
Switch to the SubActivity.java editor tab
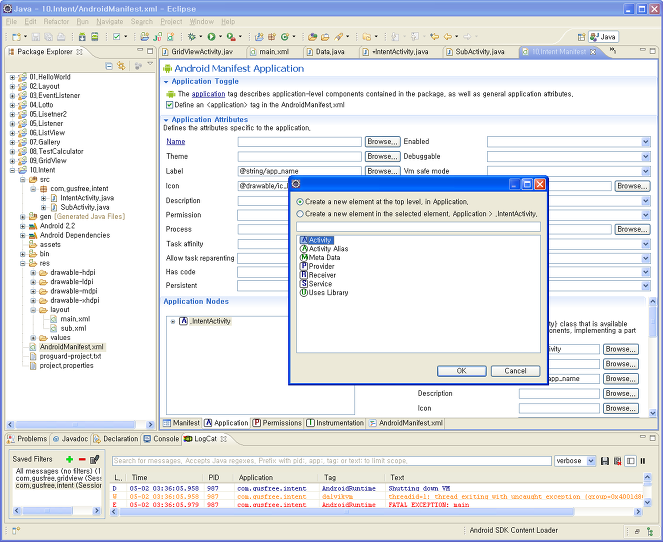click(479, 52)
